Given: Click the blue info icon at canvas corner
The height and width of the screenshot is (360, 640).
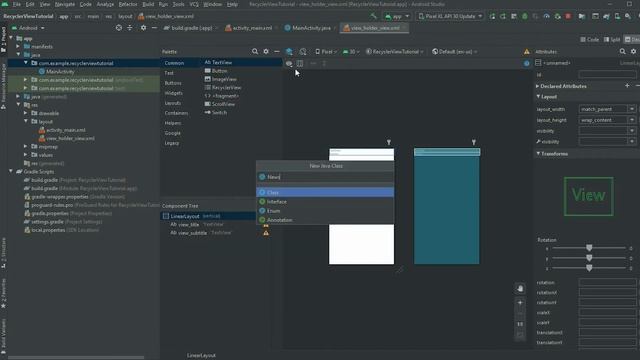Looking at the screenshot, I should pyautogui.click(x=527, y=63).
